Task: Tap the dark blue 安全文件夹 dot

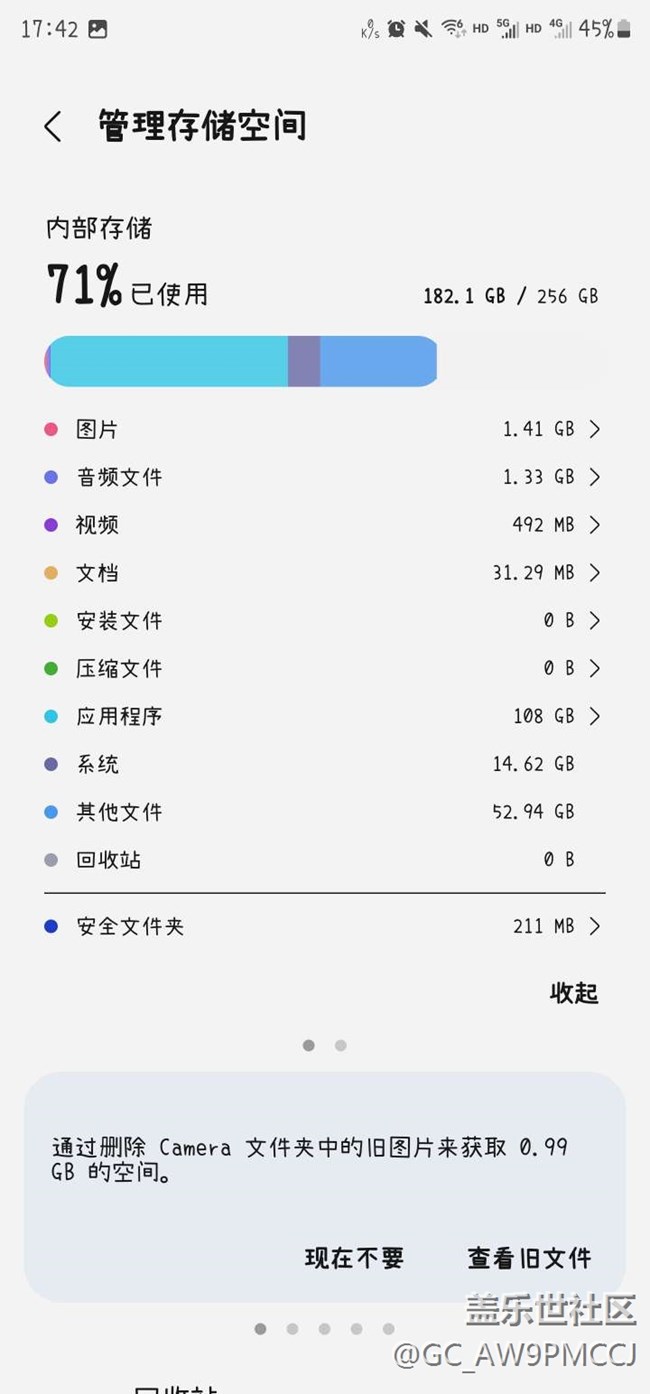Action: click(51, 927)
